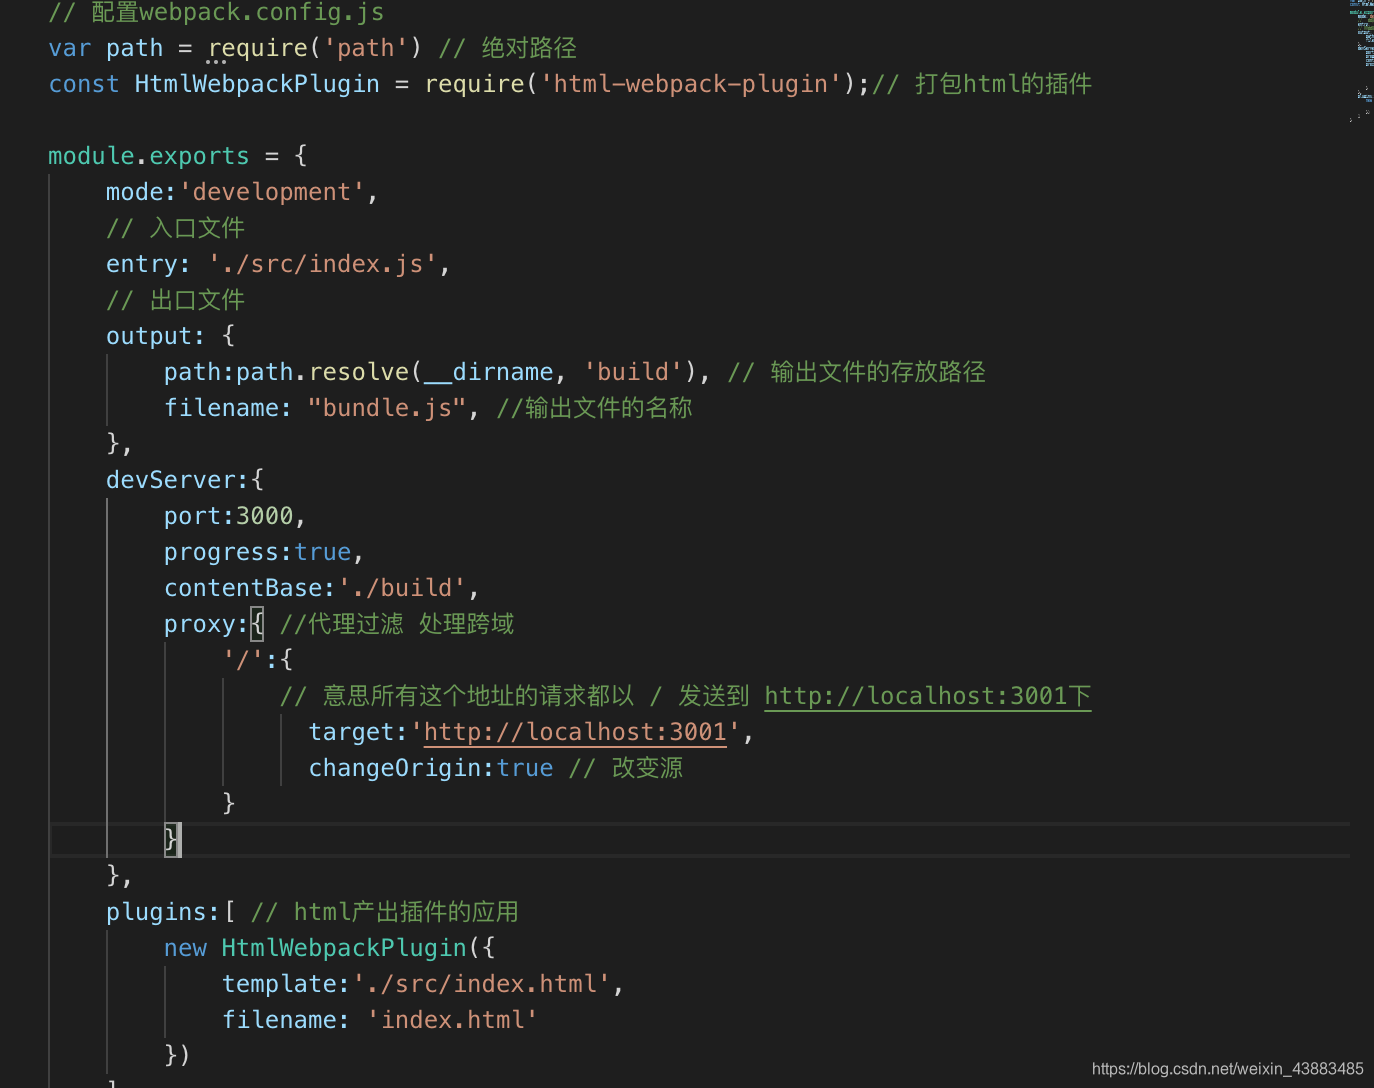
Task: Click the closing brace at the text cursor line
Action: point(171,839)
